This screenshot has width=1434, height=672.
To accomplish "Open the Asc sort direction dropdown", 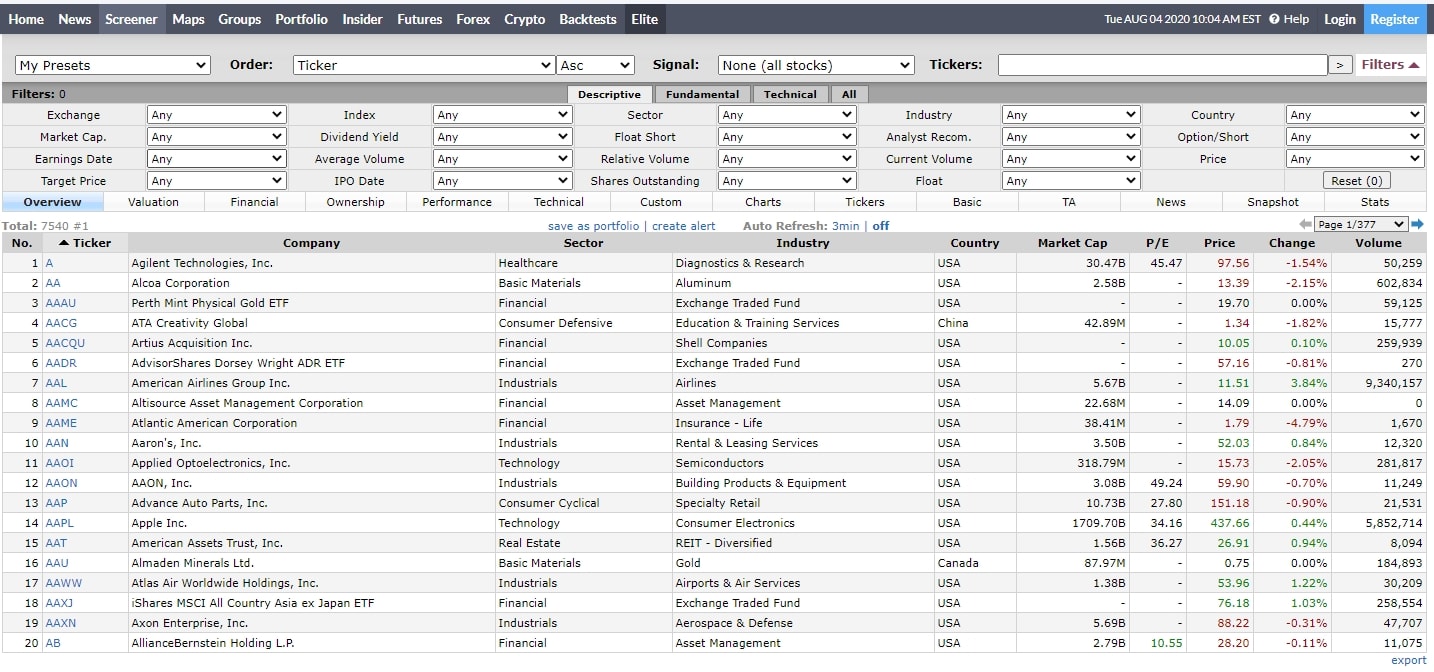I will [596, 65].
